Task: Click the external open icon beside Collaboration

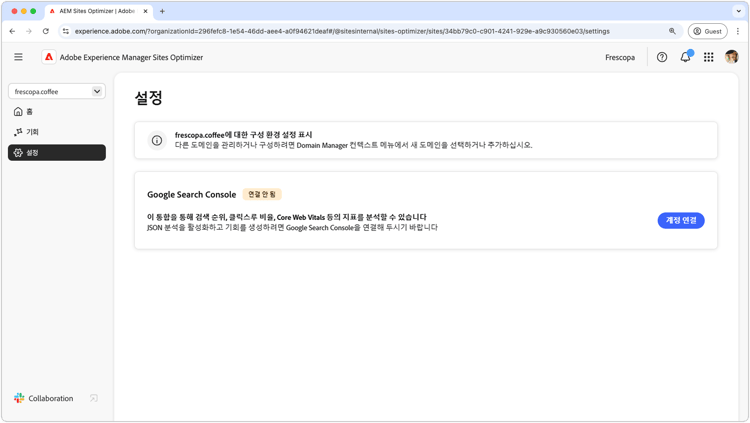Action: [94, 398]
